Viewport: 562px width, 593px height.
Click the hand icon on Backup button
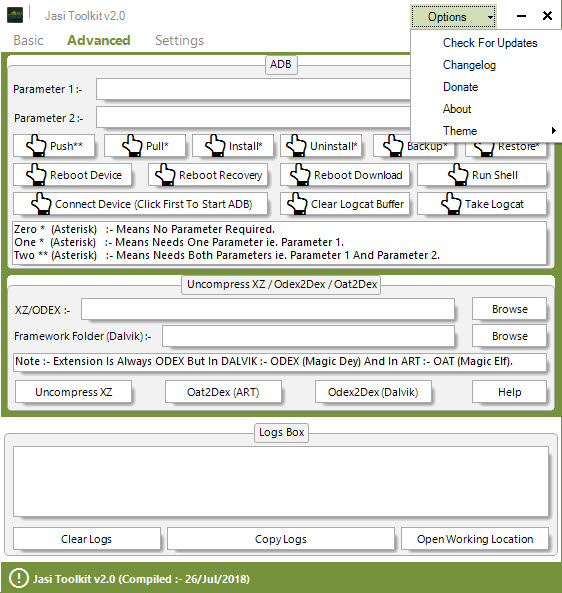click(393, 146)
